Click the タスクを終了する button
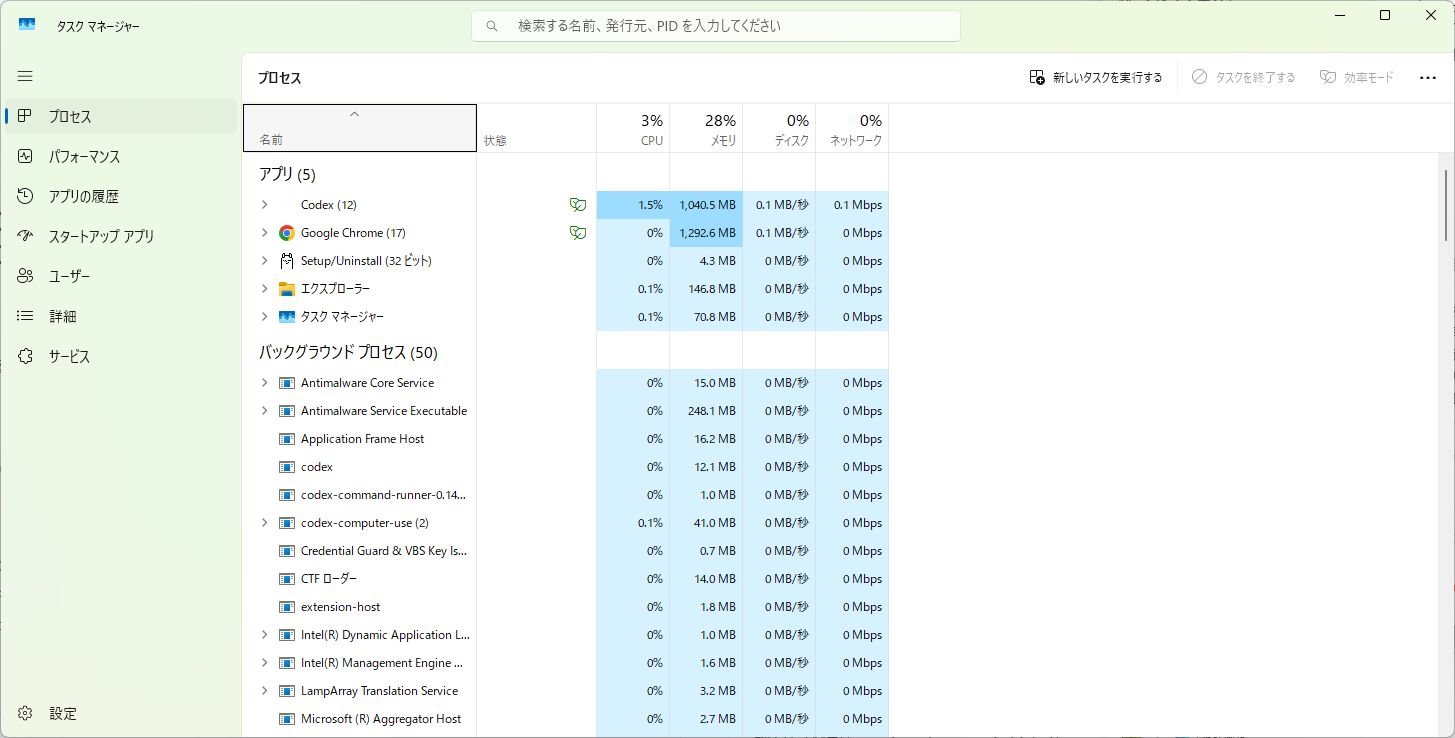Screen dimensions: 1455x738 (x=1243, y=77)
